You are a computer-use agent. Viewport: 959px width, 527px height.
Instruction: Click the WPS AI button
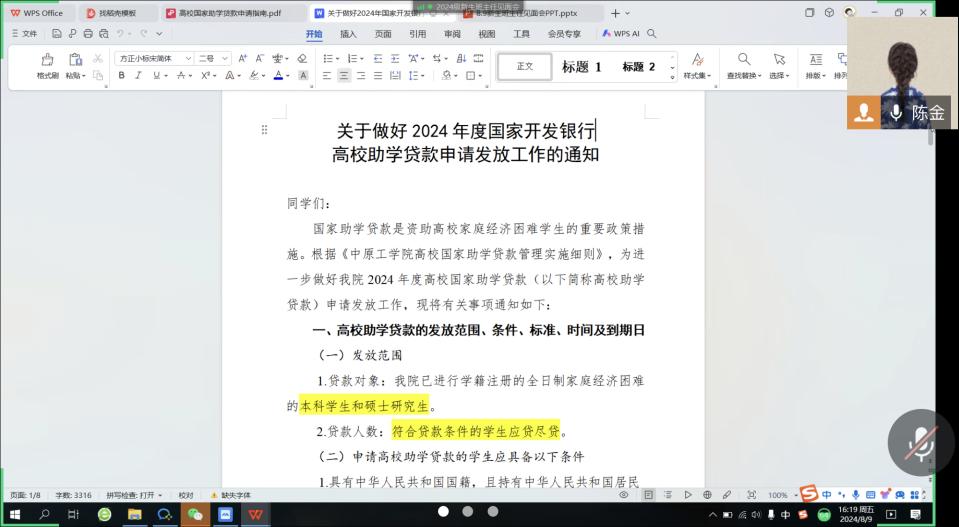click(x=622, y=33)
